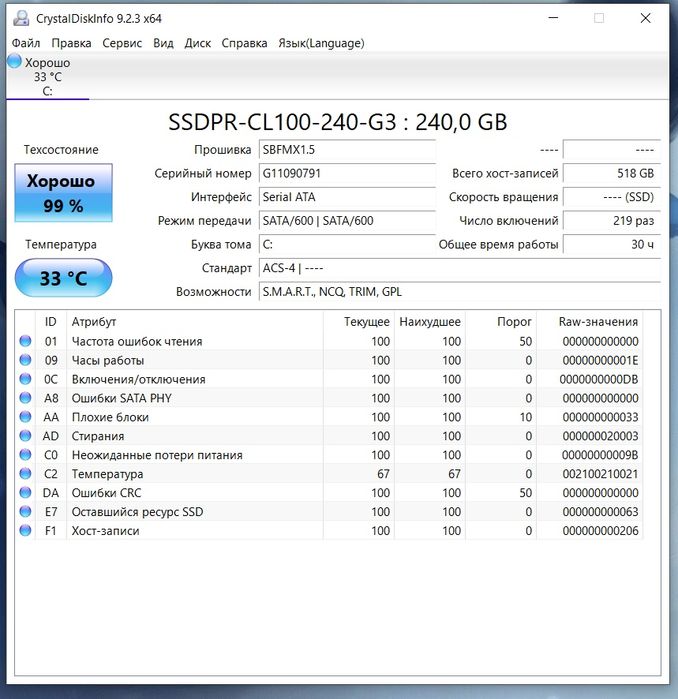Viewport: 678px width, 699px height.
Task: Click the power-on count value 219 раз
Action: click(612, 220)
